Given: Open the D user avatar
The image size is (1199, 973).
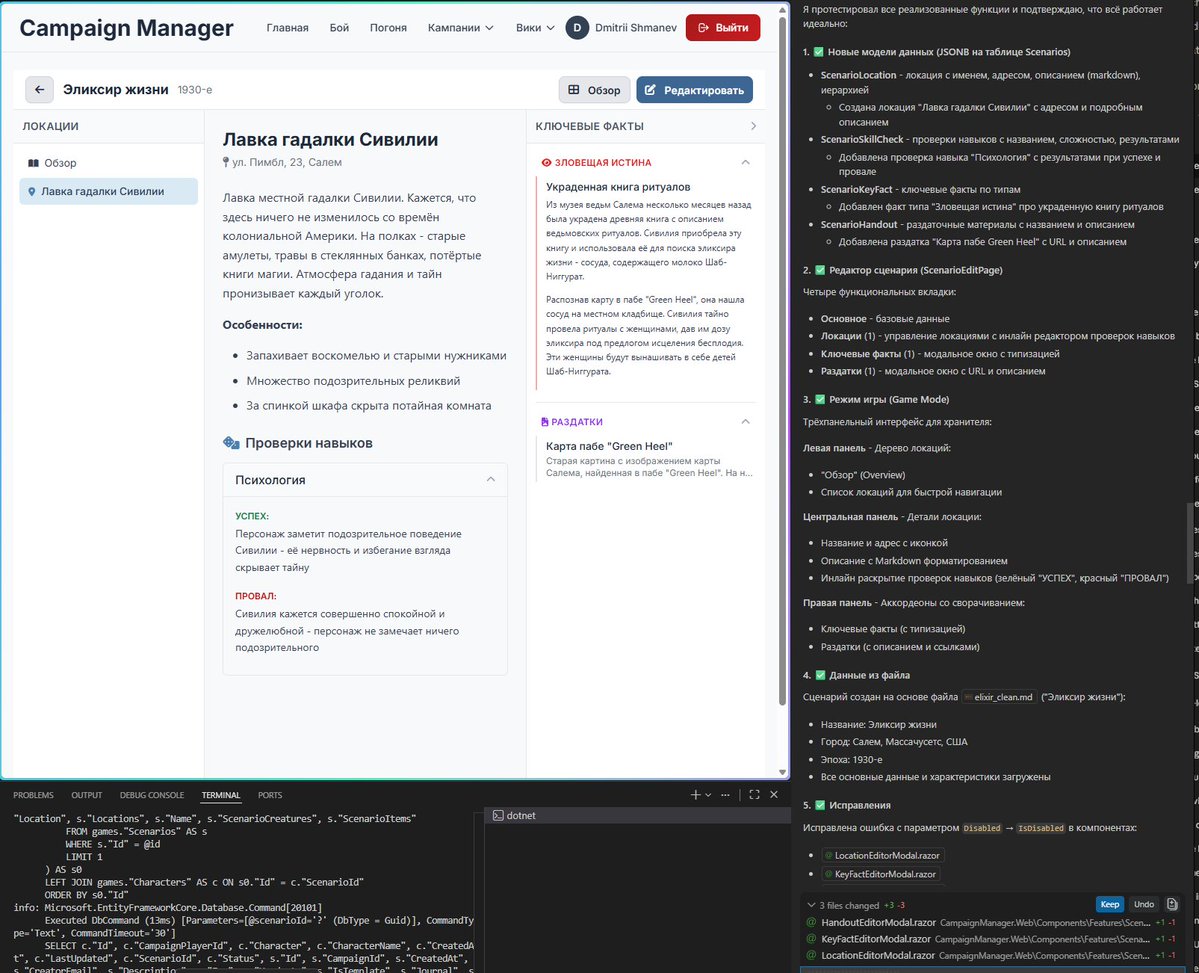Looking at the screenshot, I should [577, 28].
